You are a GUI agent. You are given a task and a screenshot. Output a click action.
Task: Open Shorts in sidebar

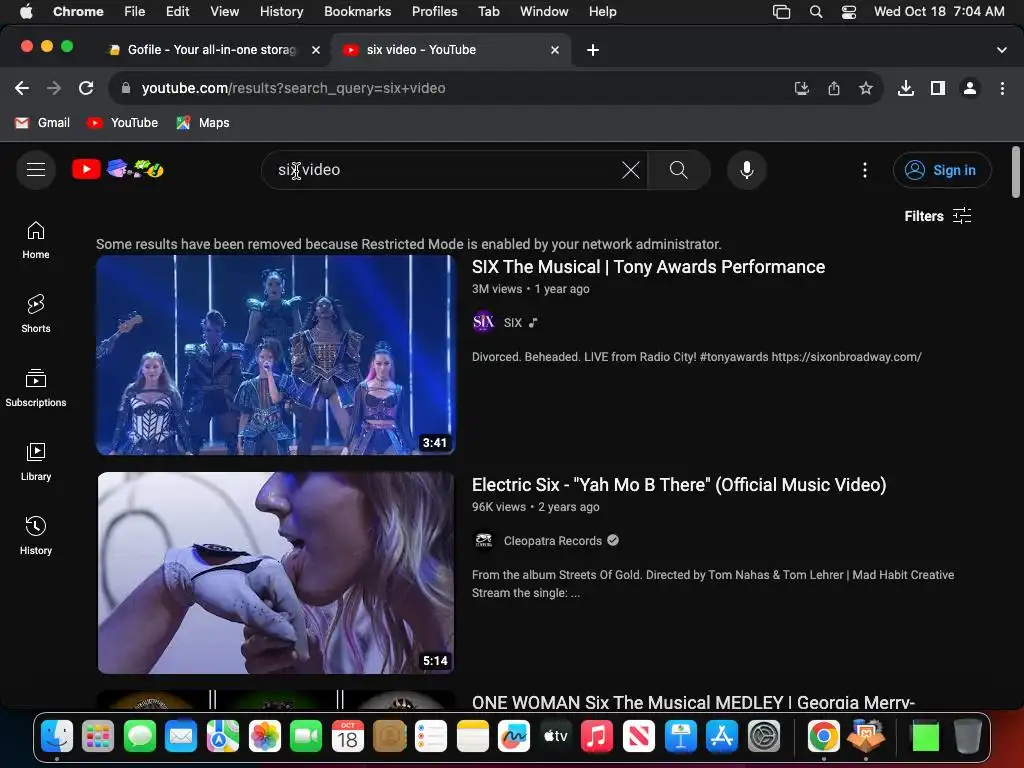pyautogui.click(x=36, y=314)
